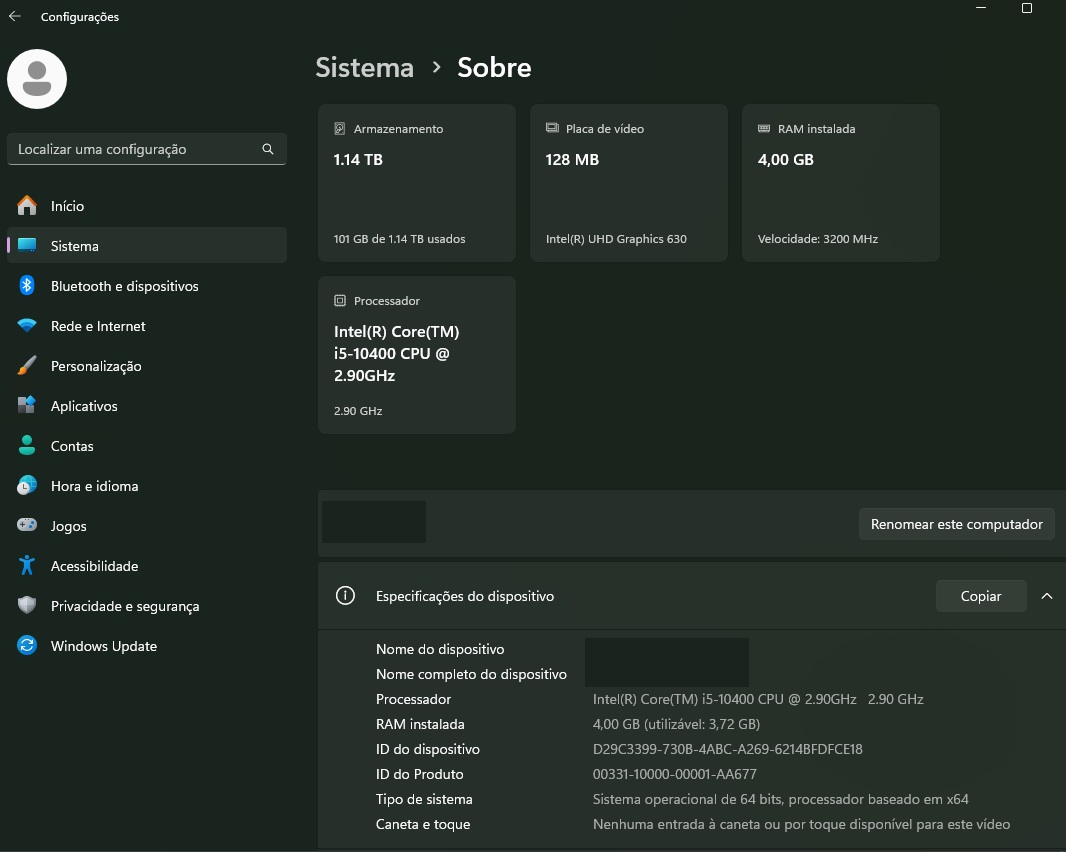Open Bluetooth e dispositivos using its Bluetooth icon
Image resolution: width=1066 pixels, height=852 pixels.
25,286
